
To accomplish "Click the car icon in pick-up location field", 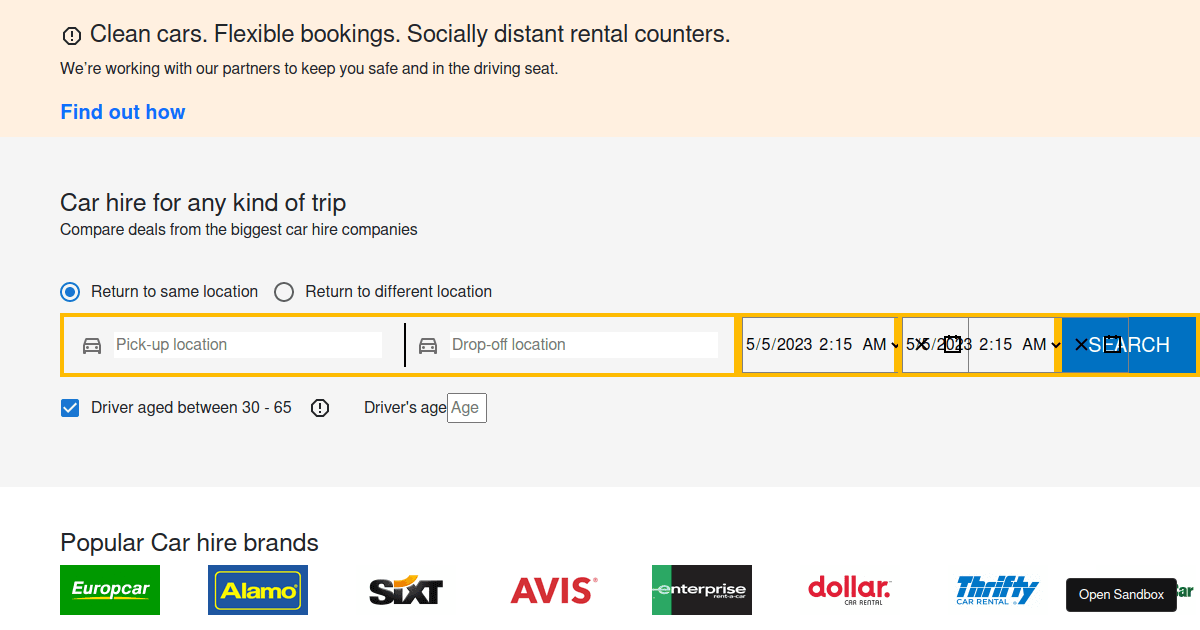I will click(x=91, y=345).
